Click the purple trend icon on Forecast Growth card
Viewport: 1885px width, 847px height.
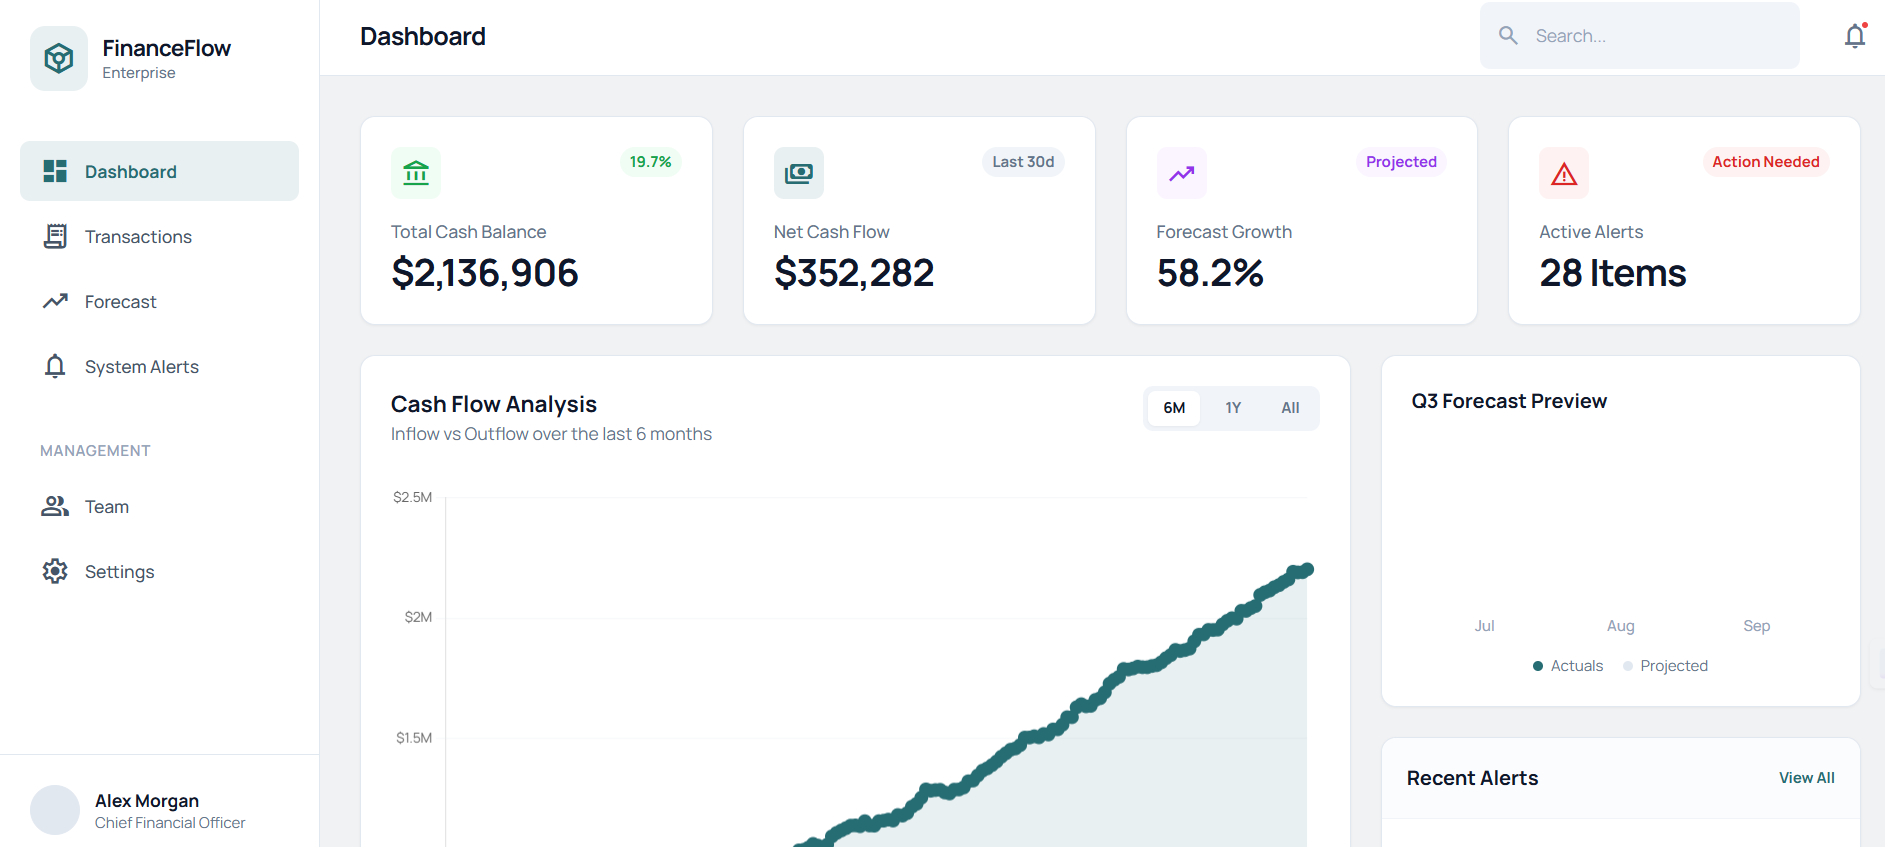(1182, 173)
